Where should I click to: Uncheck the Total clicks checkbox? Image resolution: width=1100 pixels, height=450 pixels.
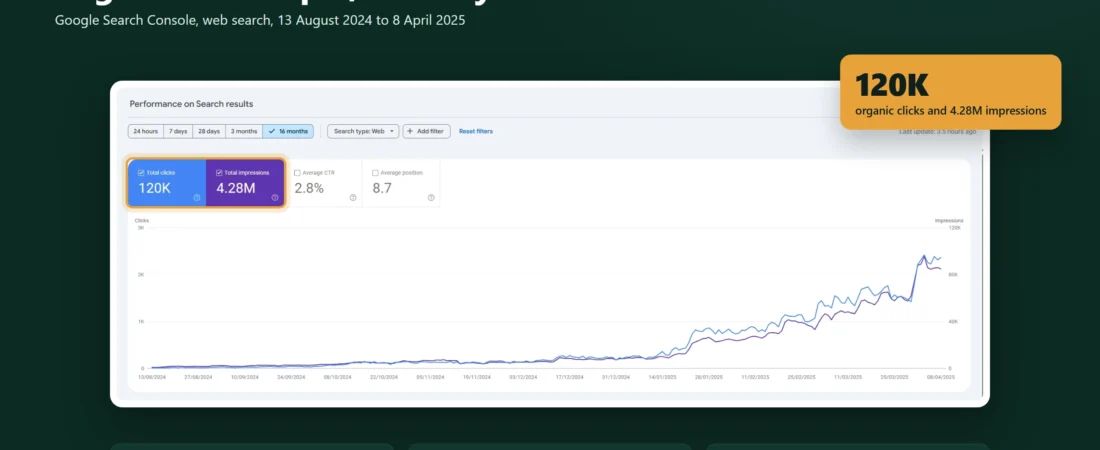tap(141, 173)
